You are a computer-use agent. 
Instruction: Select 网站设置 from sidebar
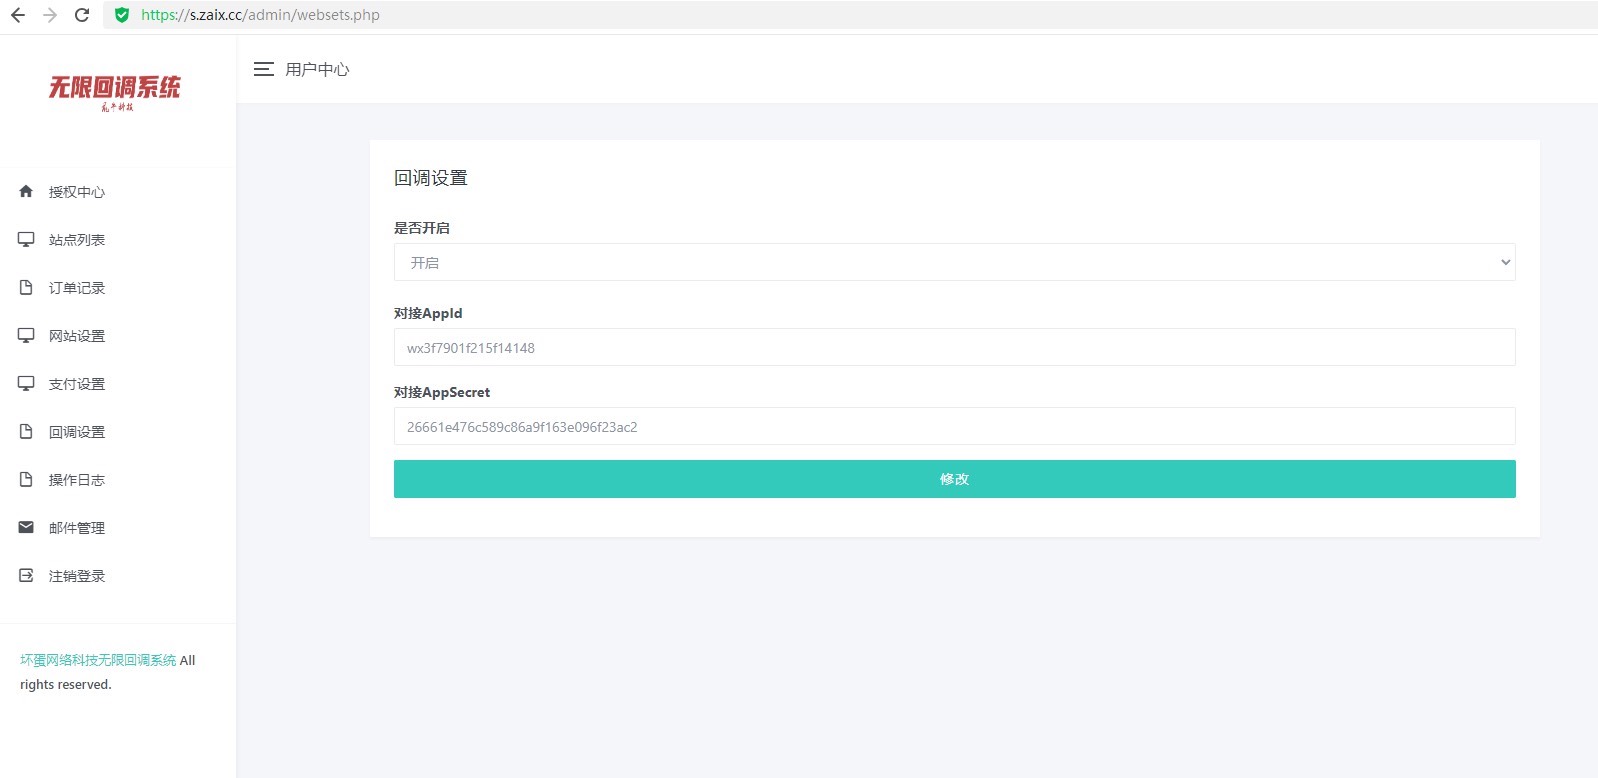point(77,336)
